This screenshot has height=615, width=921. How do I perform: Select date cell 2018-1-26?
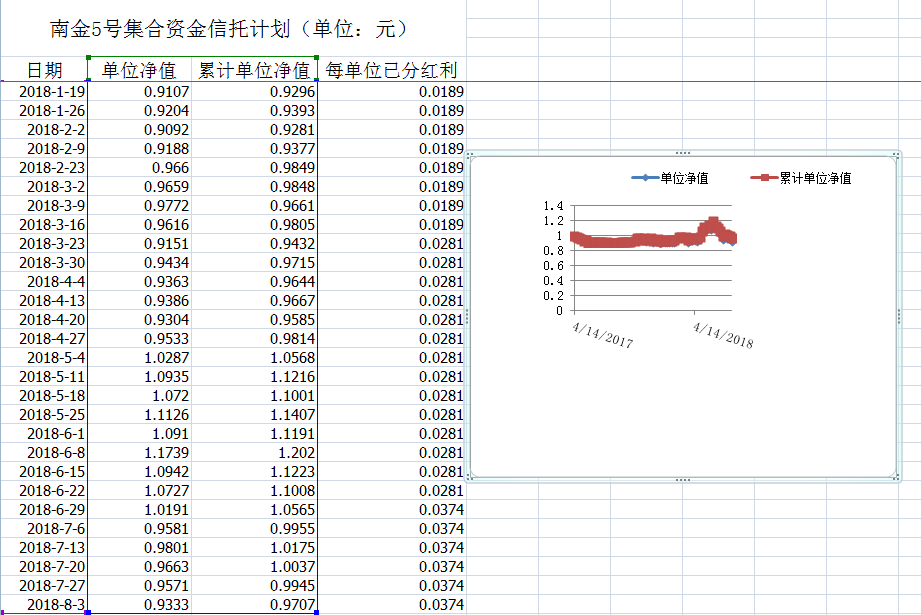pos(44,110)
